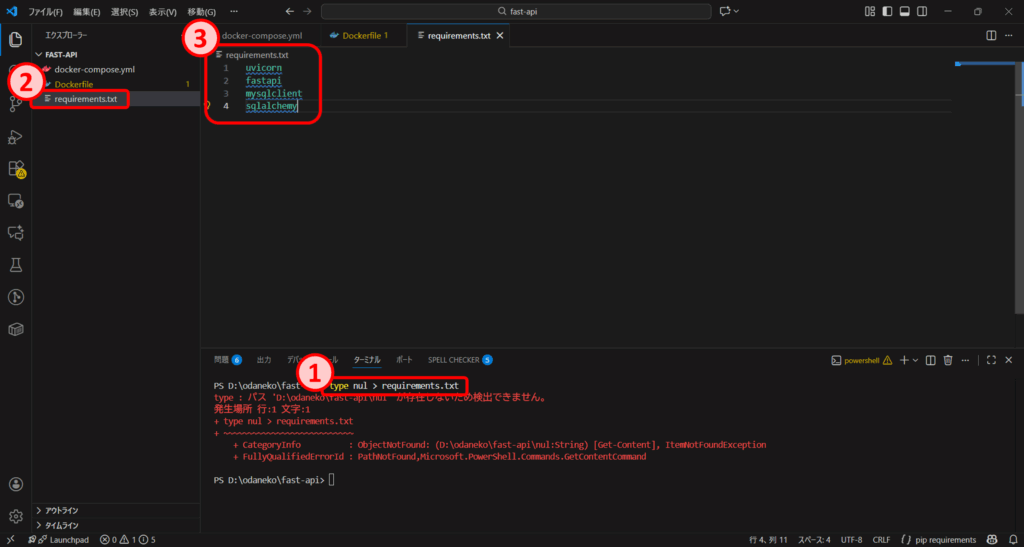Open the Run and Debug view
1024x547 pixels.
[x=16, y=137]
